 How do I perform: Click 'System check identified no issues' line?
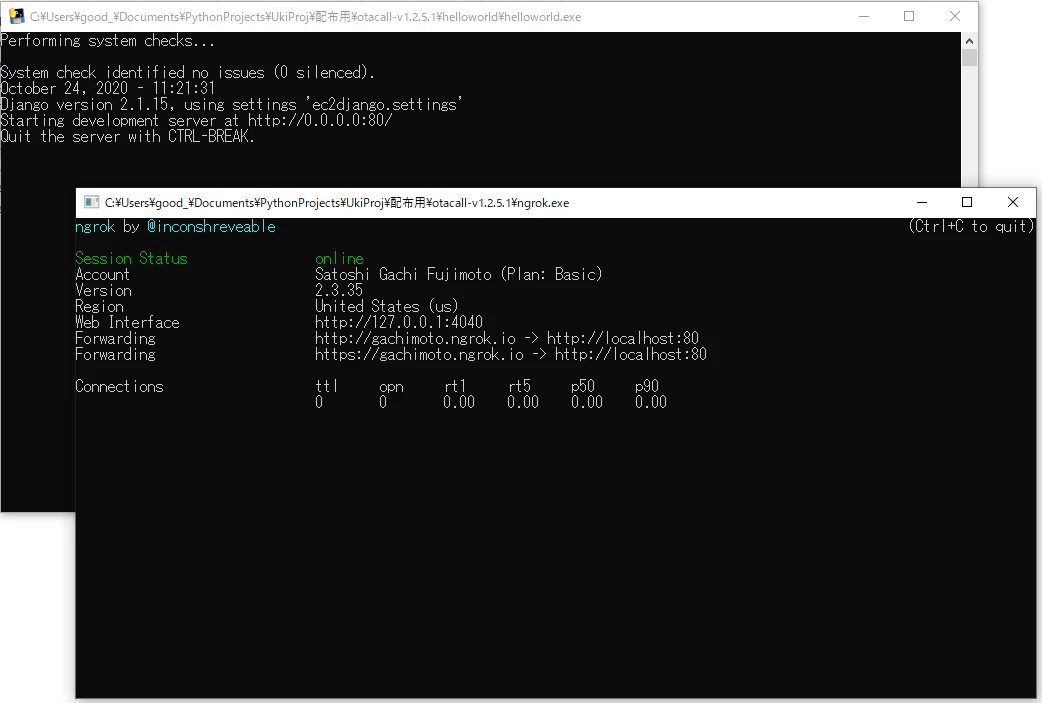click(187, 72)
